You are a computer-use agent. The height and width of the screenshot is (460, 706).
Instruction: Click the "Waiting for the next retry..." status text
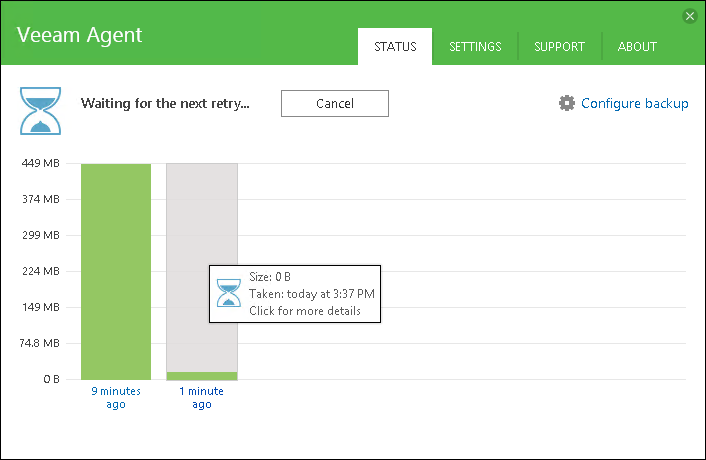tap(165, 103)
